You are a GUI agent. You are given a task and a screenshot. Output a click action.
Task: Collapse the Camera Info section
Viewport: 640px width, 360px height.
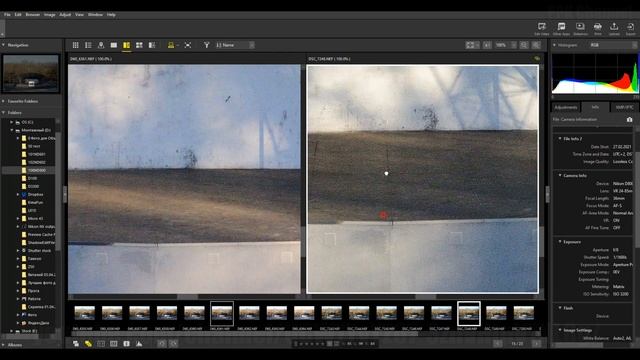point(560,176)
